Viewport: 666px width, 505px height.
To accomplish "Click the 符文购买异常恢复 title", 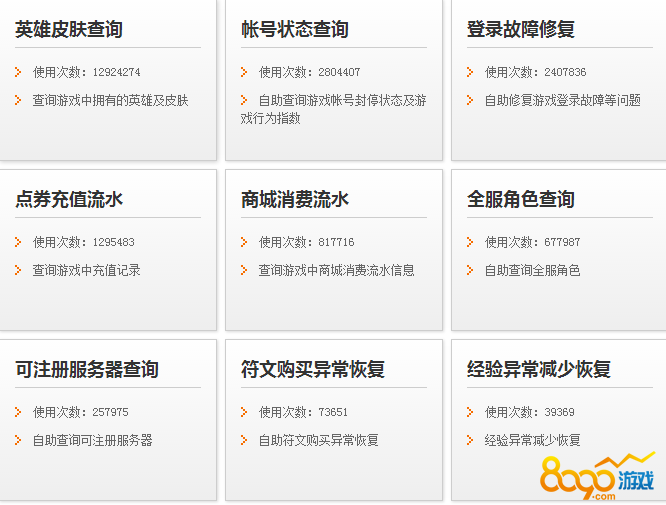I will (313, 370).
